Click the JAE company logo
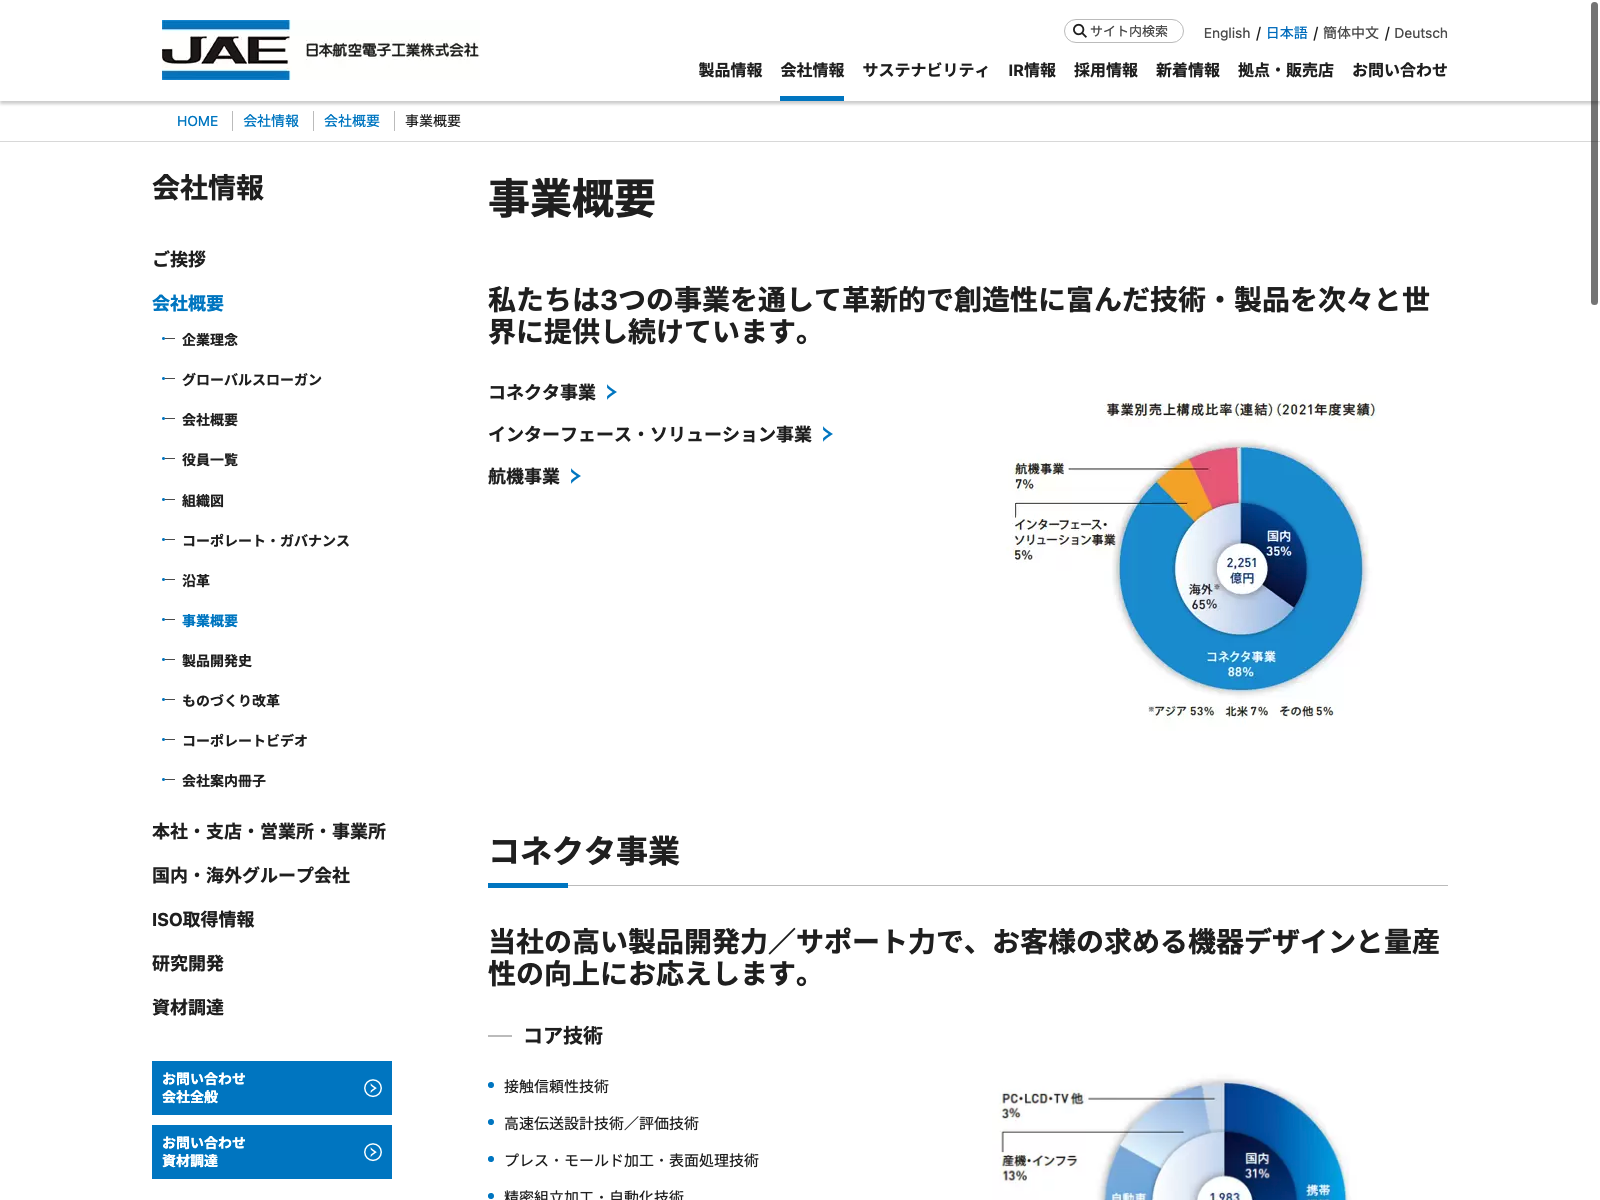Viewport: 1600px width, 1200px height. [x=226, y=50]
